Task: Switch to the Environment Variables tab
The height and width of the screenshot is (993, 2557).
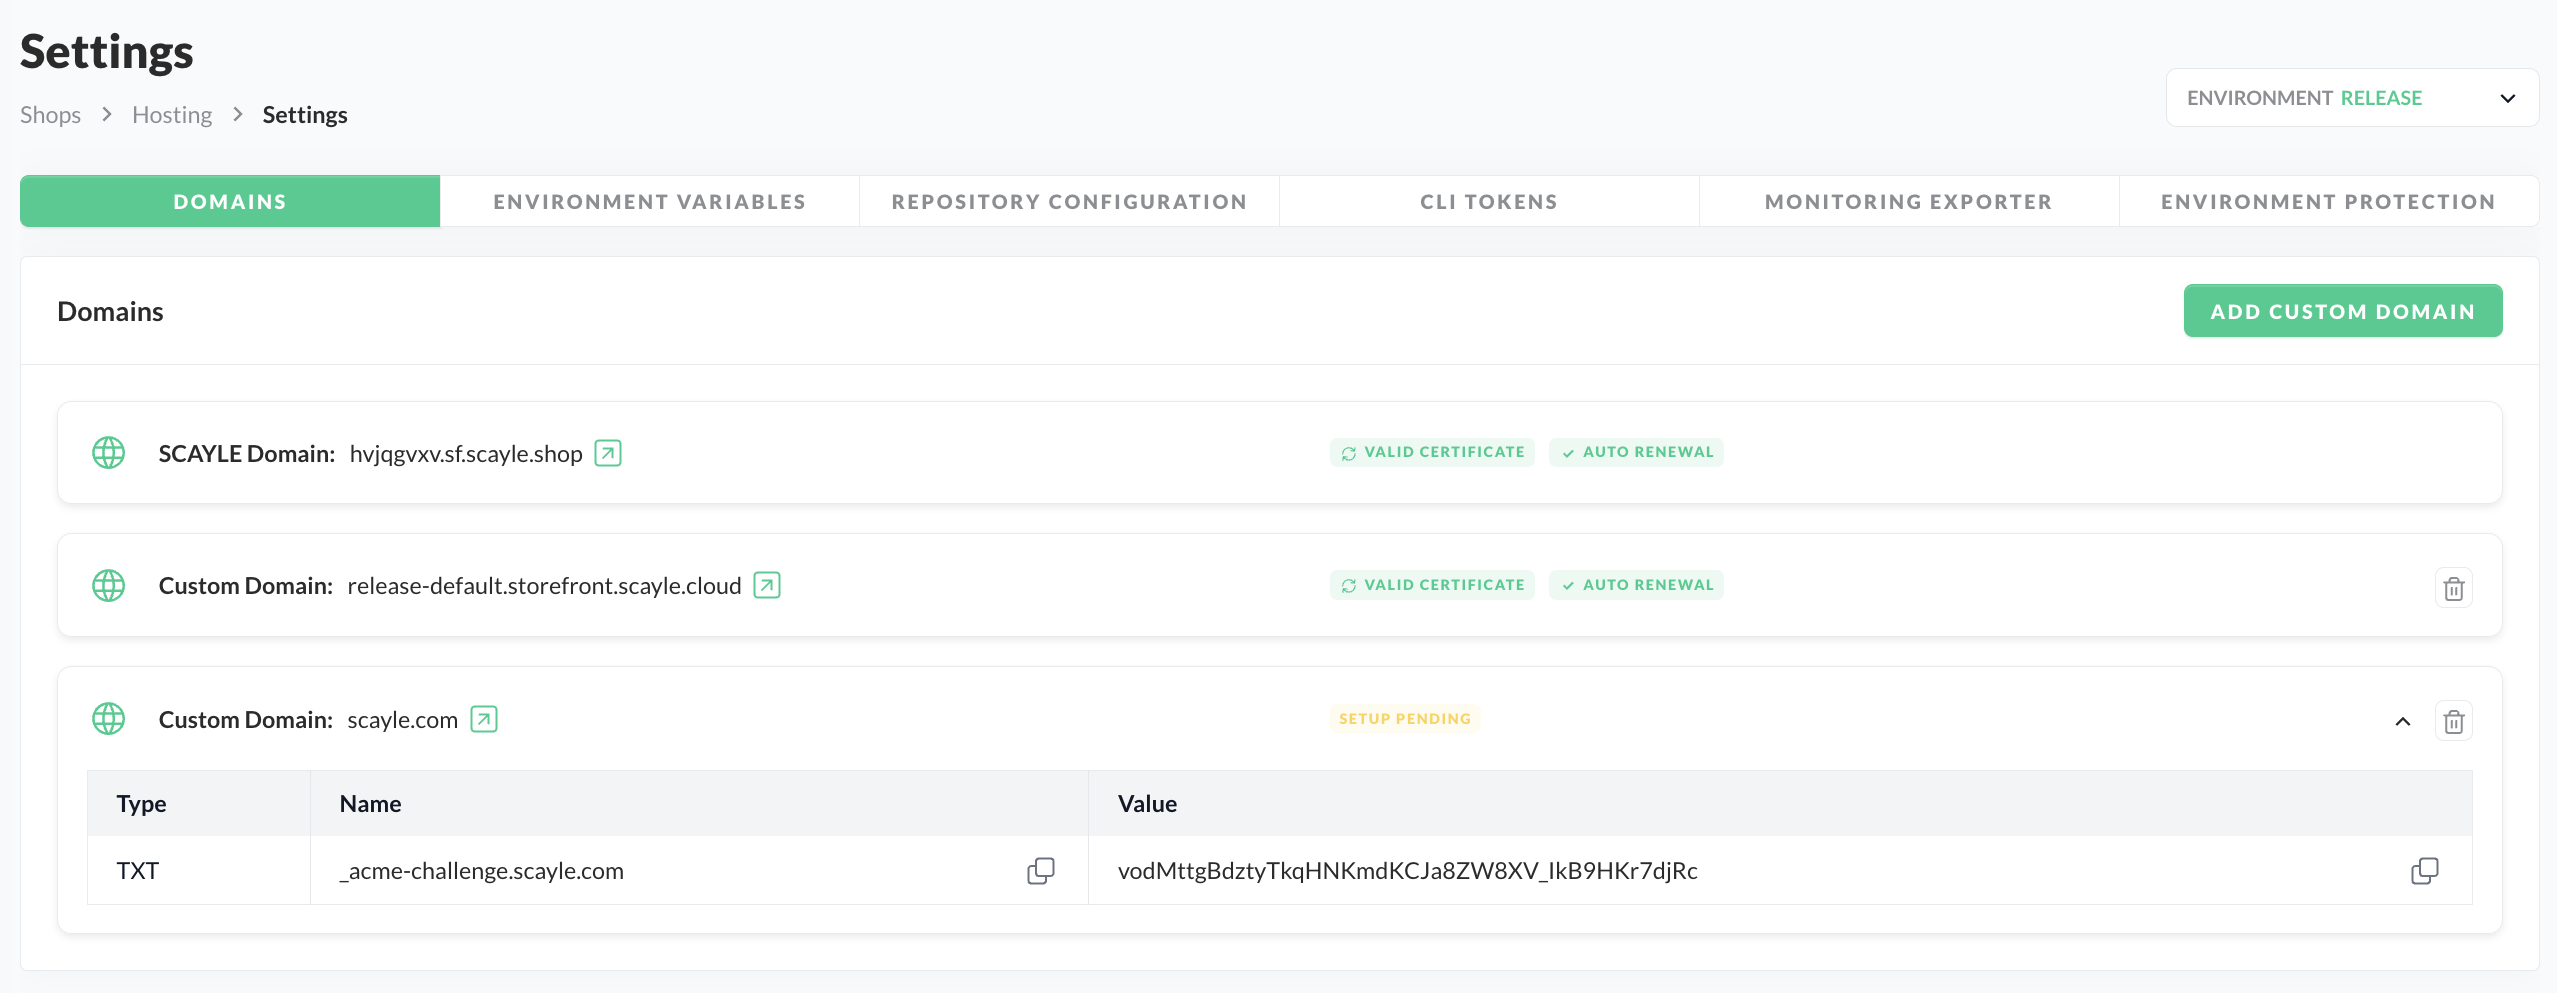Action: (x=649, y=202)
